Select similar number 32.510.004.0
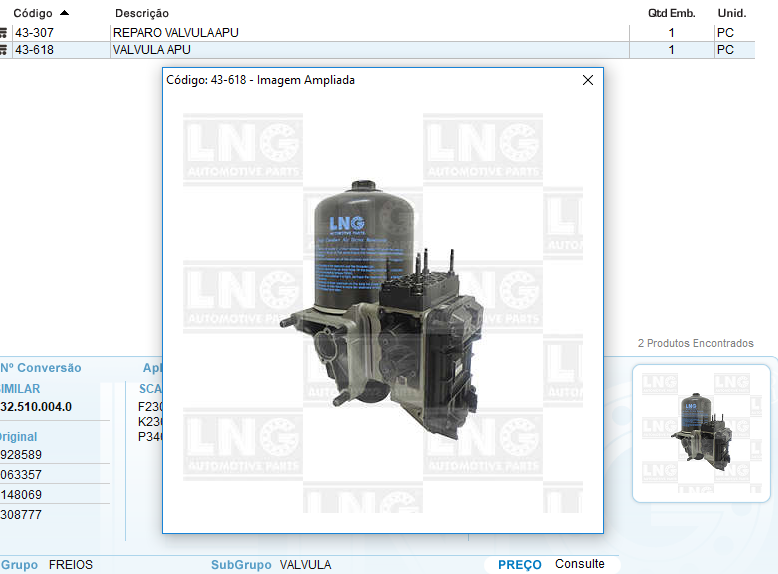The height and width of the screenshot is (574, 778). 36,407
